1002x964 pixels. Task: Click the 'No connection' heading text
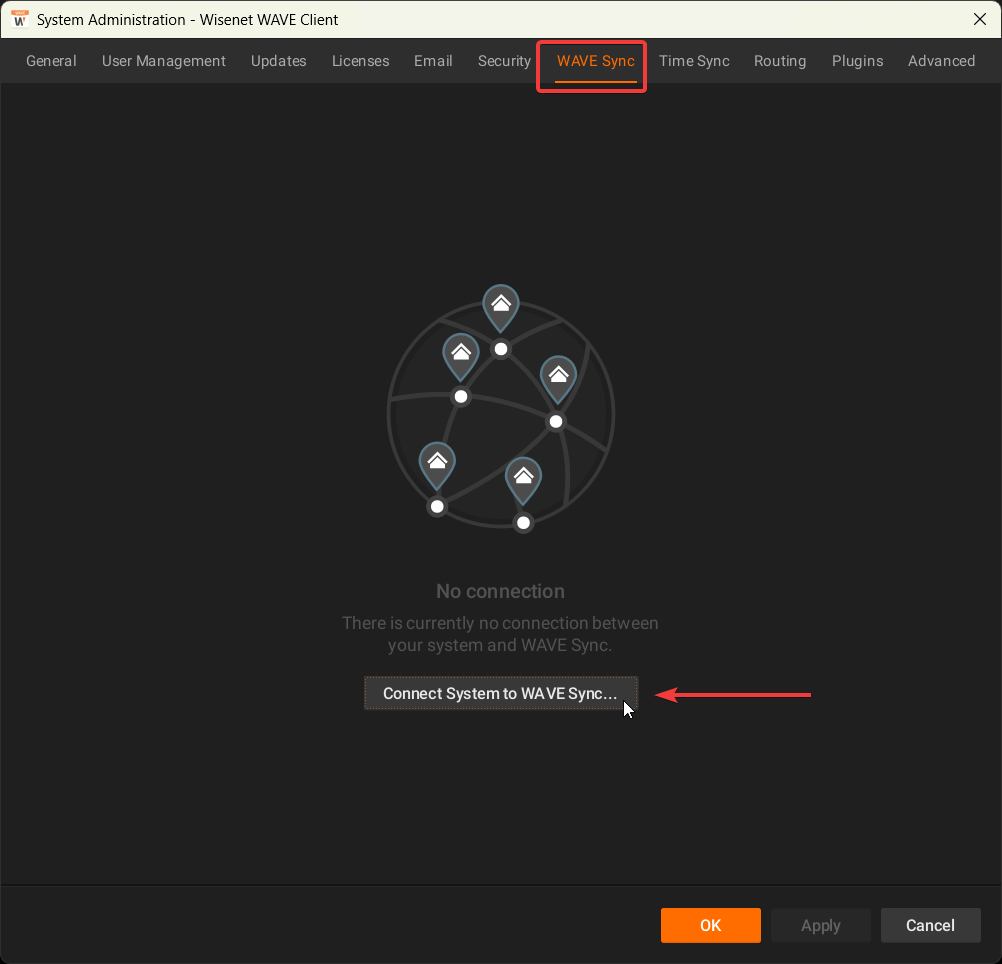500,592
